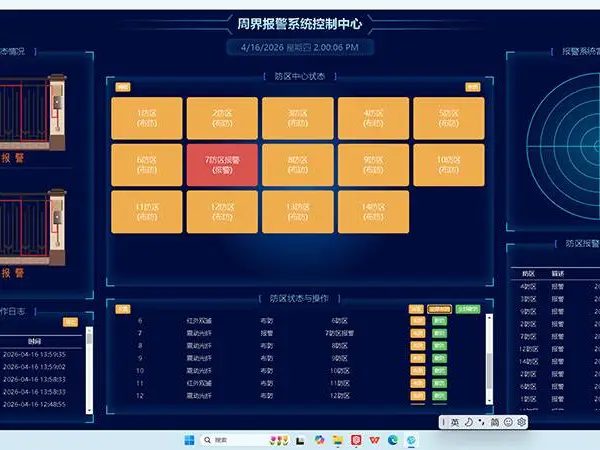
Task: Select the 8防区 zone tile
Action: point(298,165)
